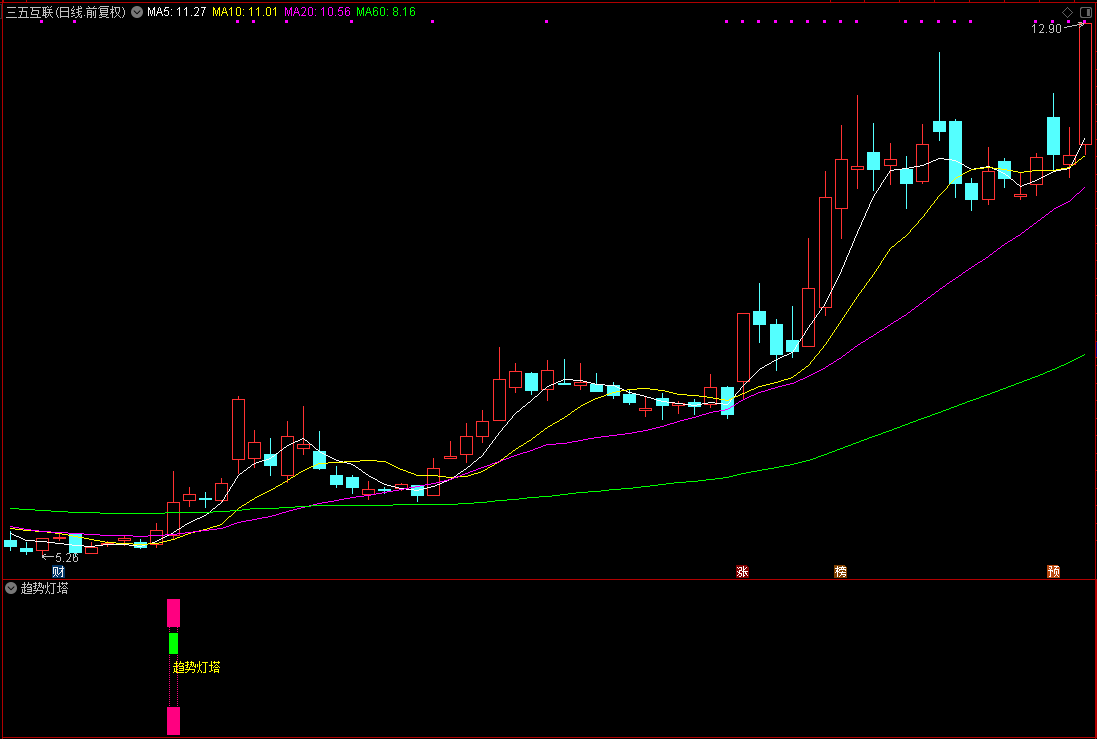The height and width of the screenshot is (739, 1097).
Task: Click the 12.90 high price label
Action: 1046,29
